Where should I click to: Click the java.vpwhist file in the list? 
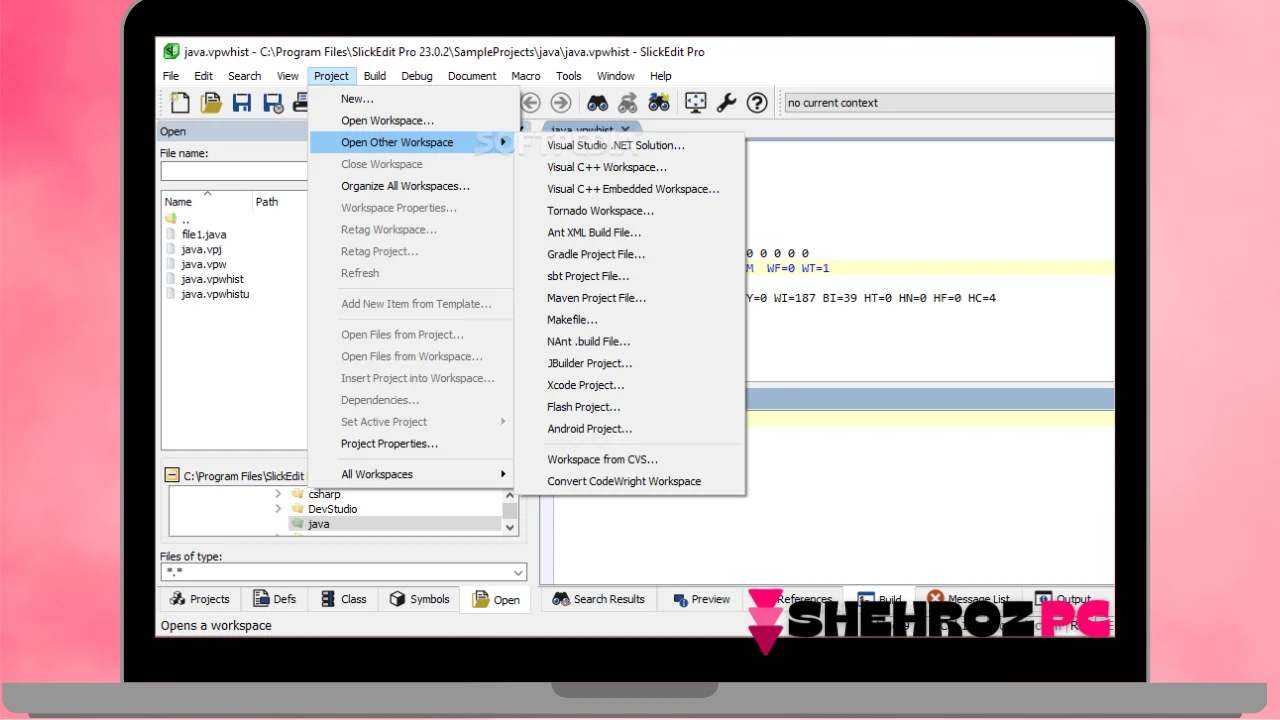(212, 279)
